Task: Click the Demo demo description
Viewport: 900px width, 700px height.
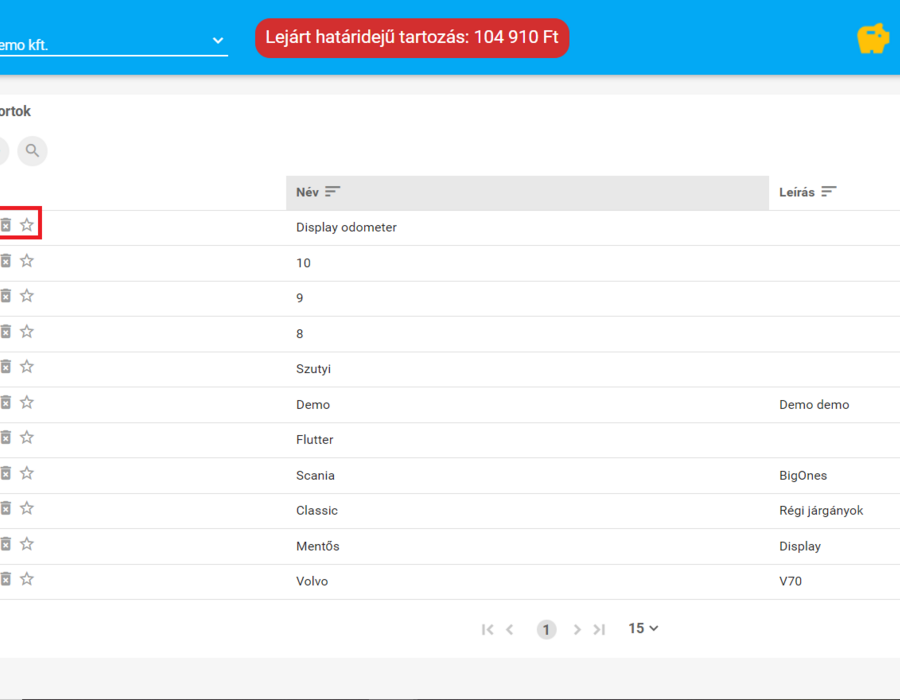Action: 814,405
